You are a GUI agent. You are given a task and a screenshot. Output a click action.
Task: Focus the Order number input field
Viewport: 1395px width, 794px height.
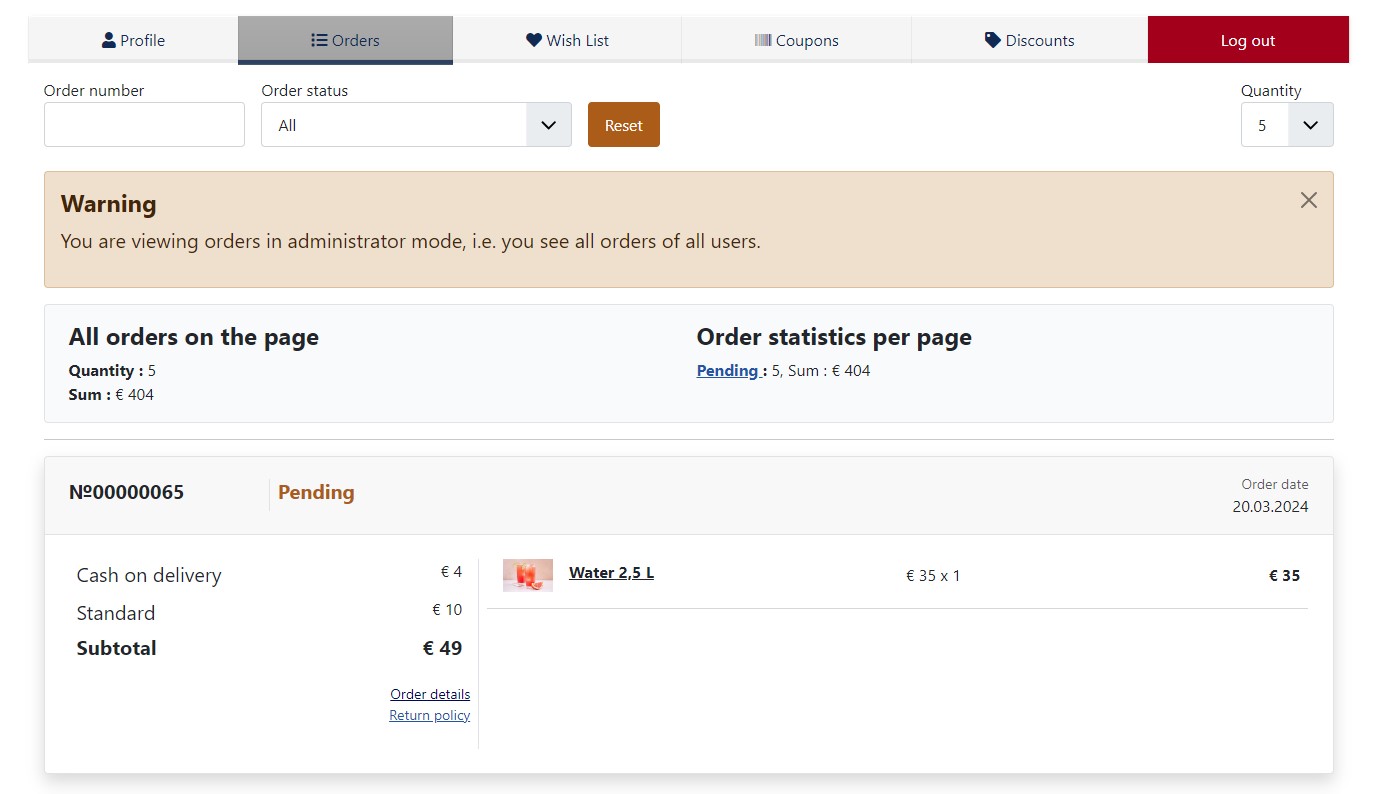coord(144,125)
